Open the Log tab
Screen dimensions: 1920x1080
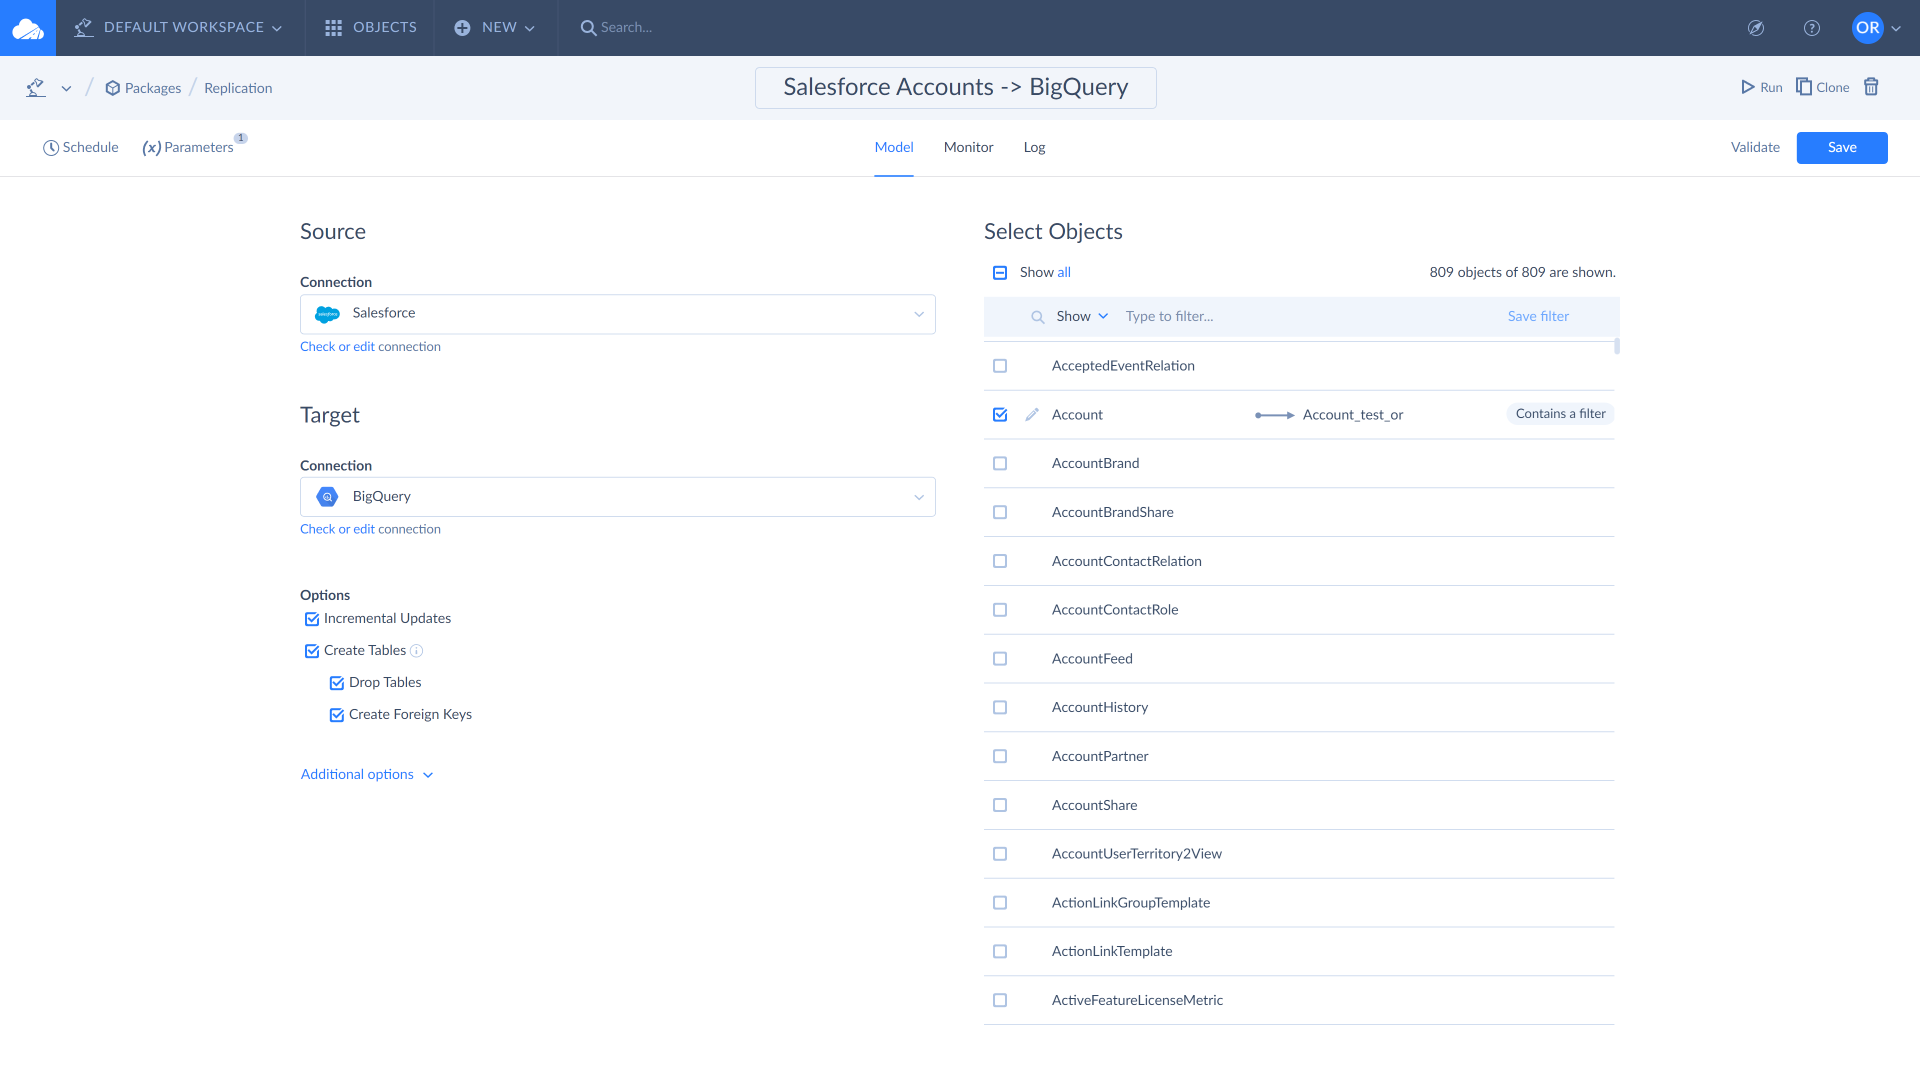[x=1034, y=147]
